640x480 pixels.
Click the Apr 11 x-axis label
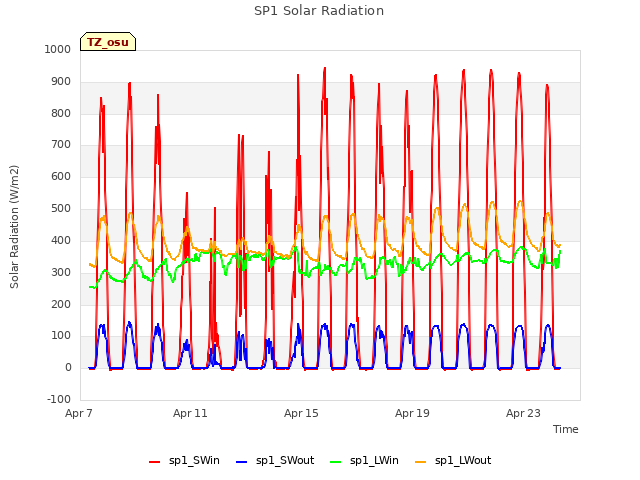point(190,413)
